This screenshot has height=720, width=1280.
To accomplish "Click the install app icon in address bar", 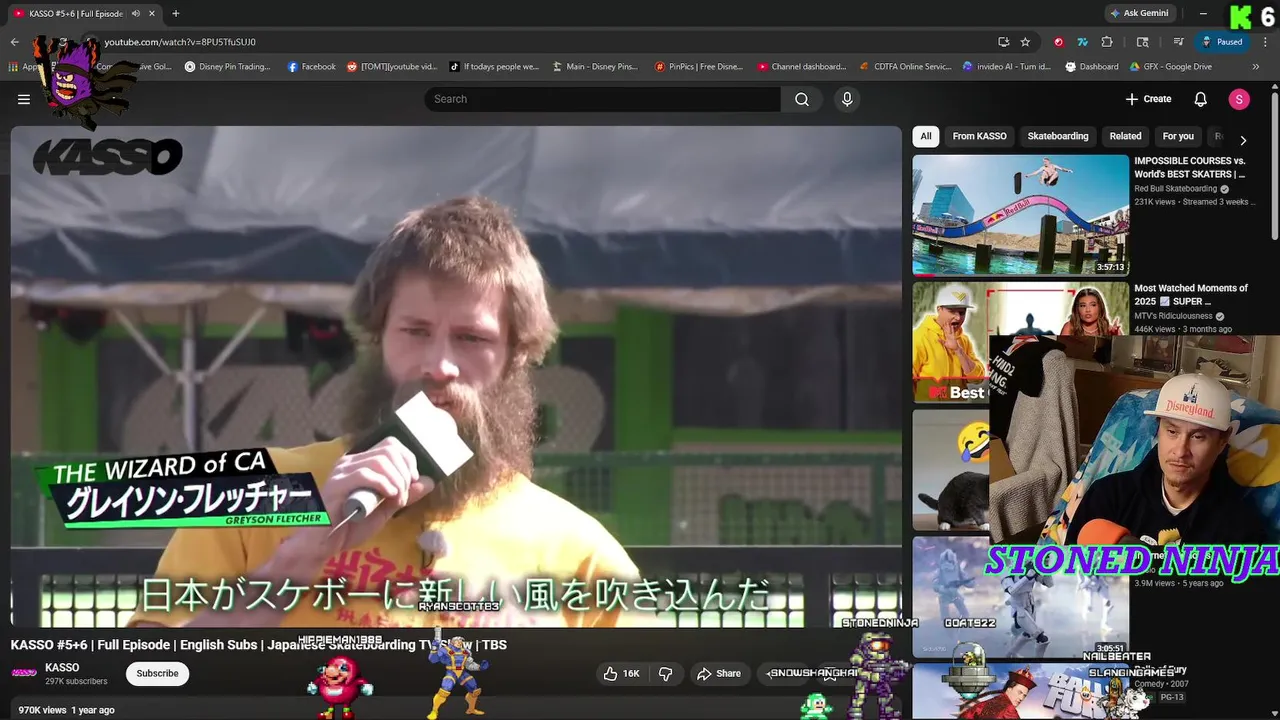I will click(1003, 42).
